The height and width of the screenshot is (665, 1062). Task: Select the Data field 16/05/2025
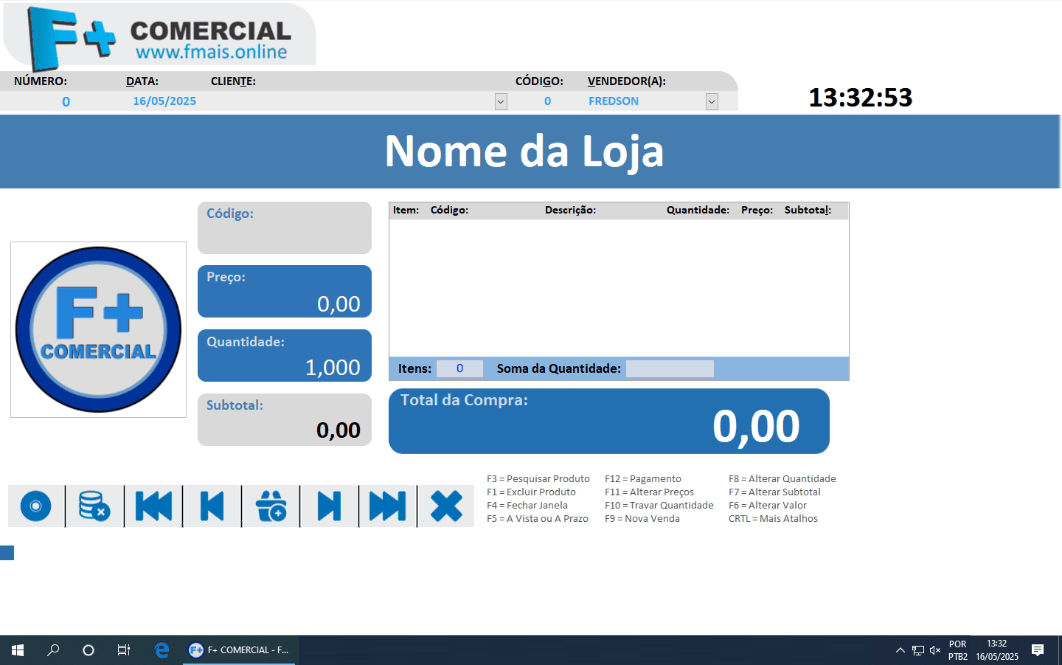point(164,102)
